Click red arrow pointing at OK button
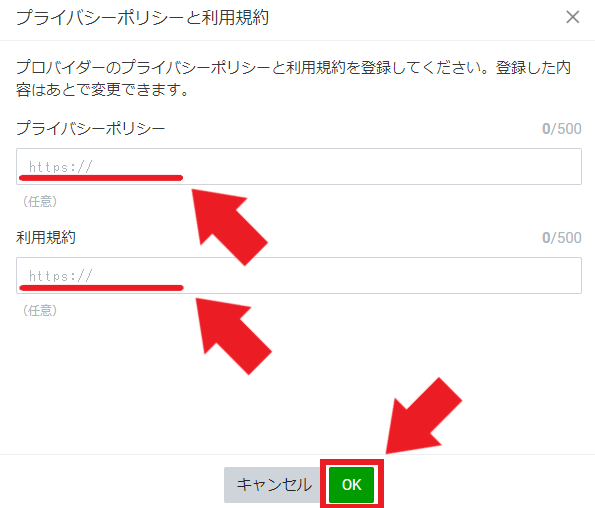 pos(424,415)
